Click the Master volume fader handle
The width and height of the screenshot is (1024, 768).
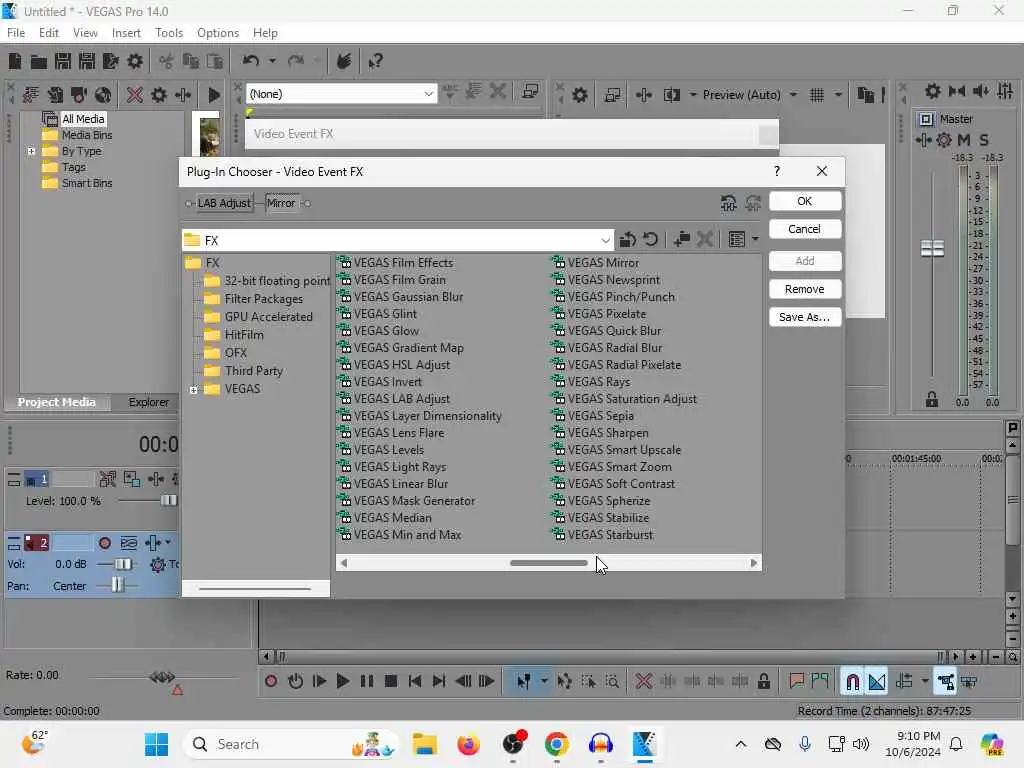pos(932,249)
